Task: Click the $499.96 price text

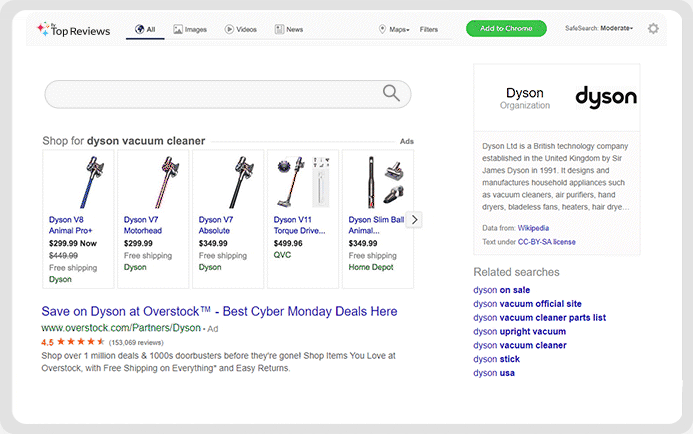Action: 288,243
